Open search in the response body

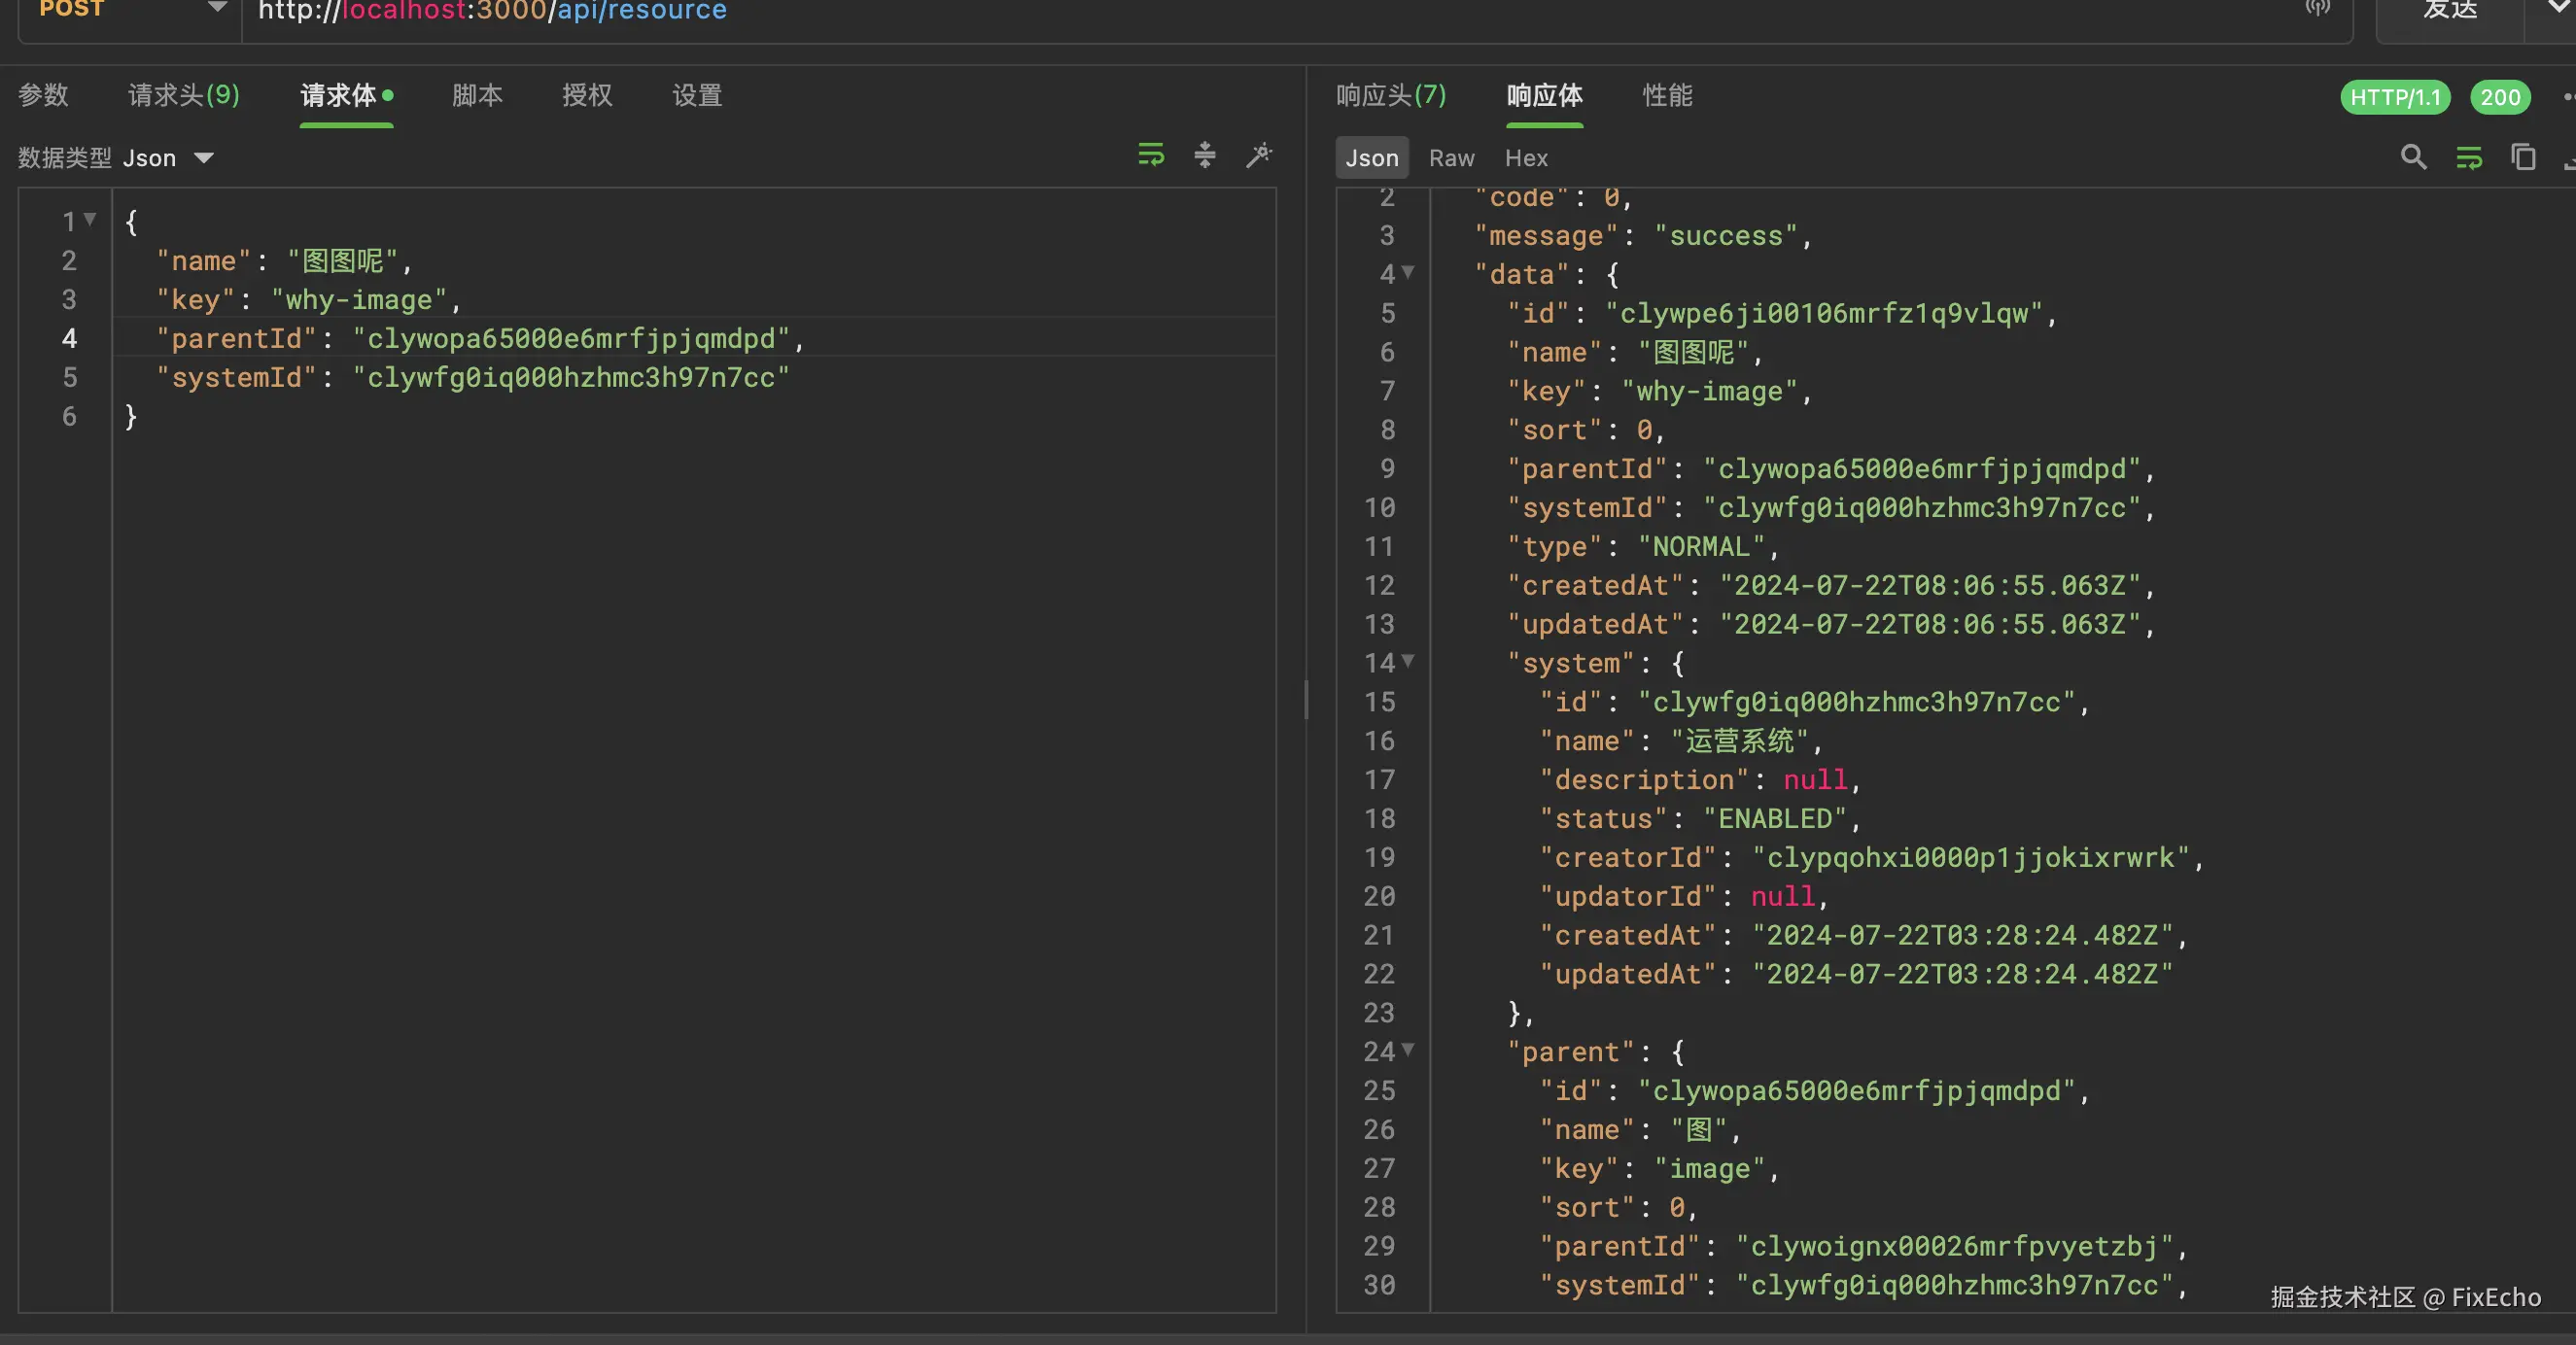tap(2413, 157)
